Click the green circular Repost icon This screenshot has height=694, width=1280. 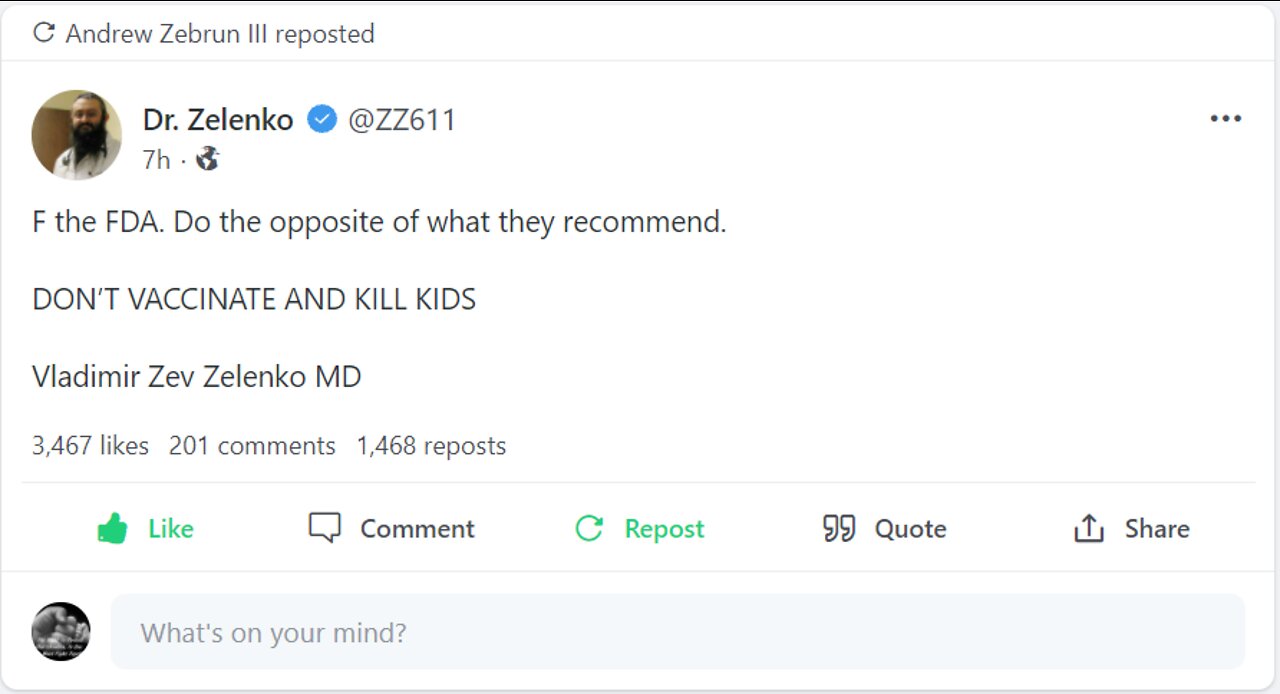point(590,528)
